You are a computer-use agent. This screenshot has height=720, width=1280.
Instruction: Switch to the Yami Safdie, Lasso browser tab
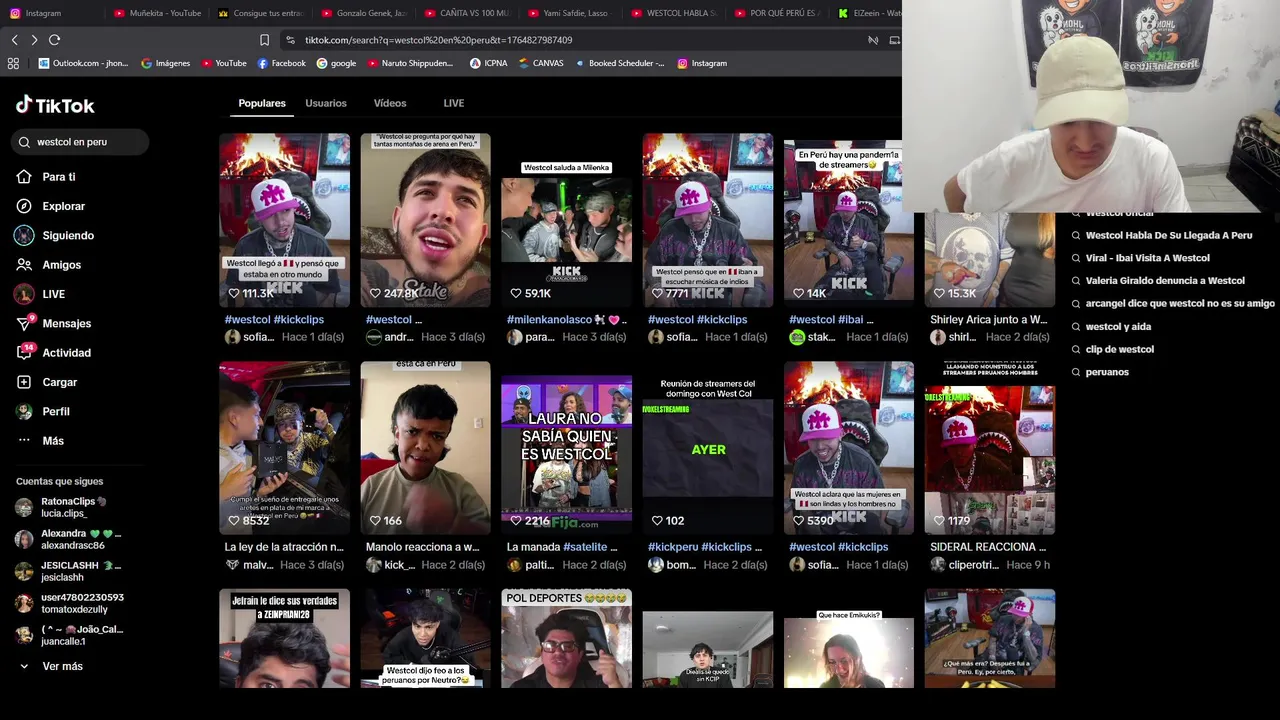click(x=572, y=13)
